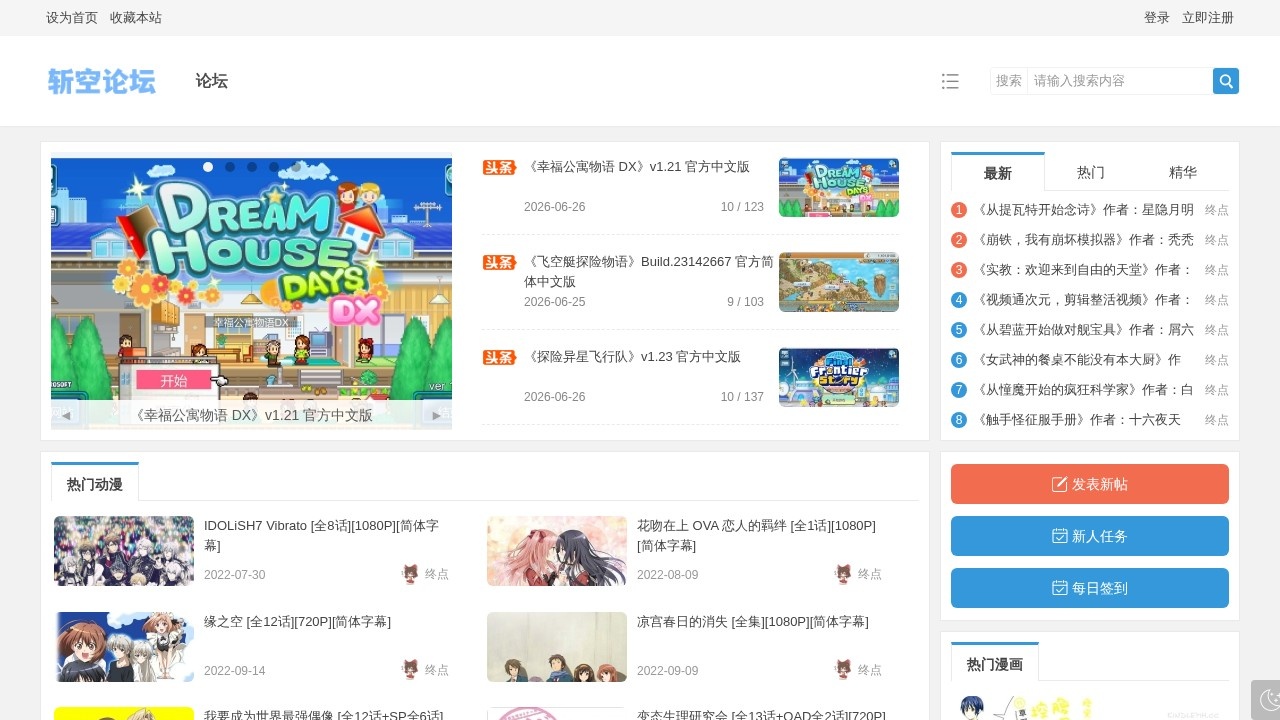Click the 新人任务 button
The width and height of the screenshot is (1280, 720).
[1090, 536]
